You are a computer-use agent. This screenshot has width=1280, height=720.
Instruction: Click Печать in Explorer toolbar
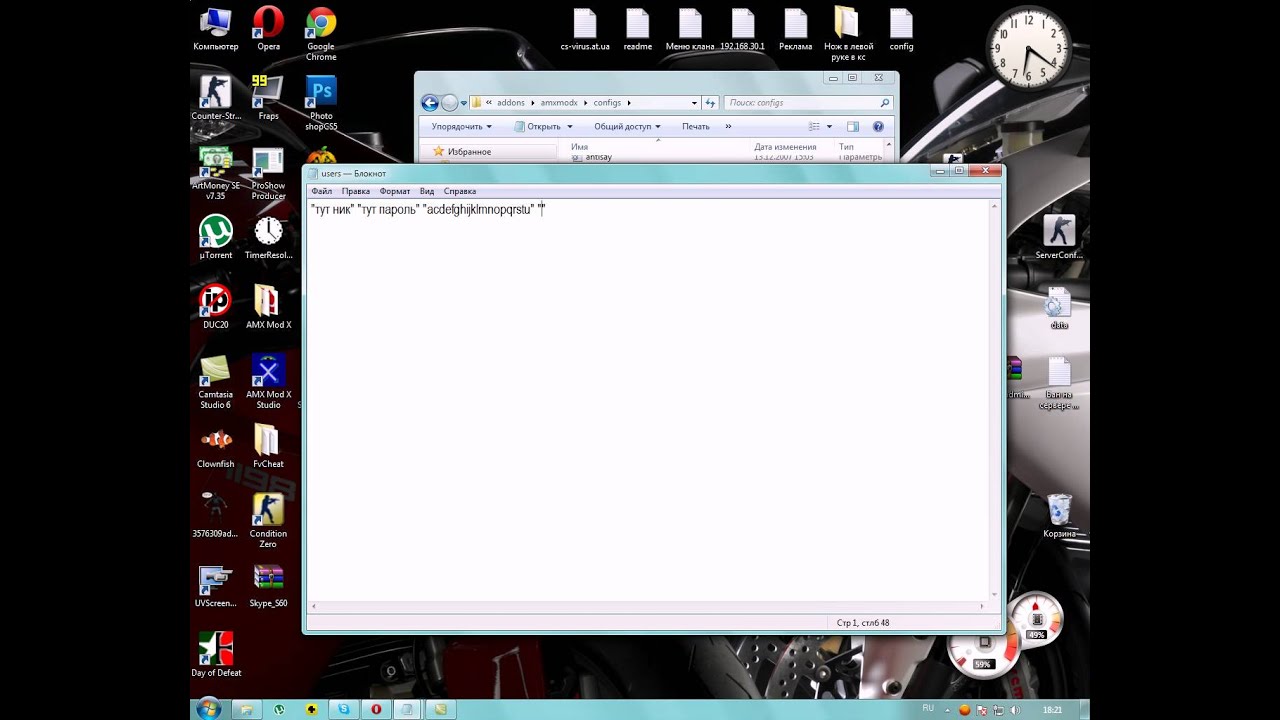696,127
